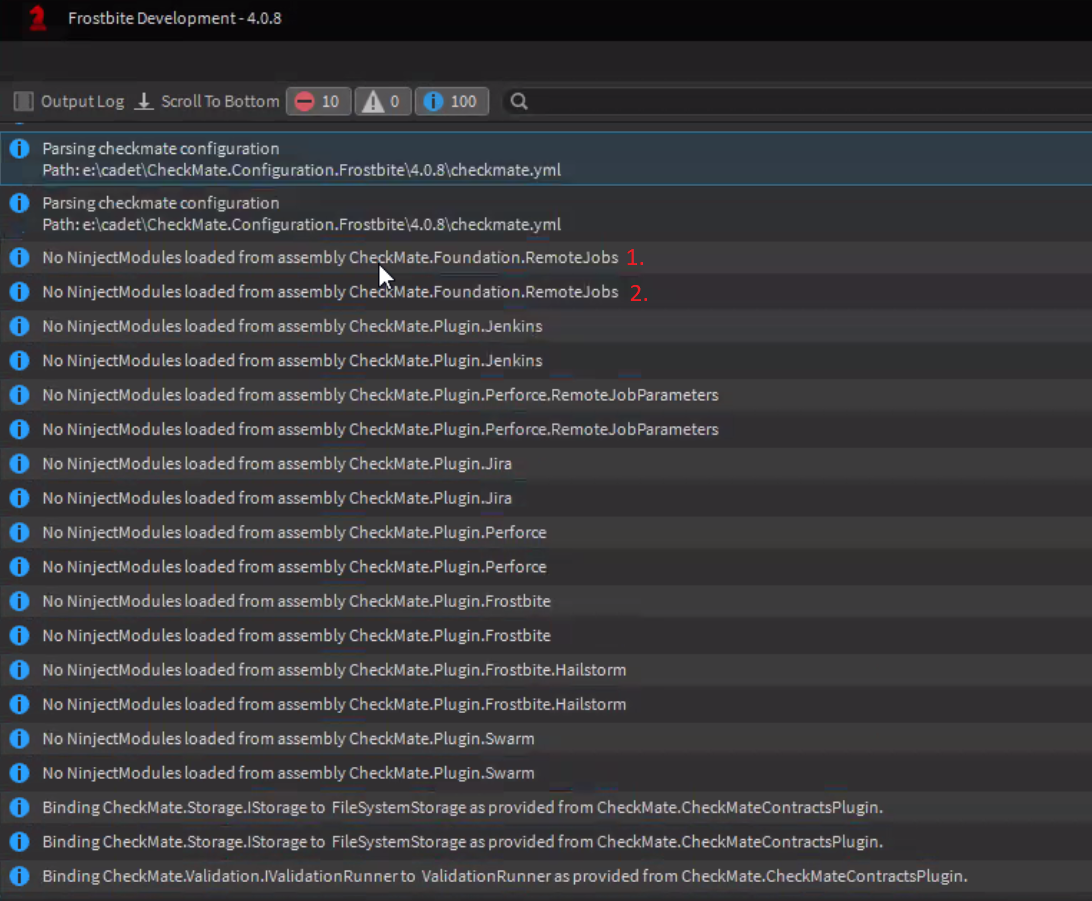The image size is (1092, 901).
Task: Select Binding IValidationRunner to ValidationRunner entry
Action: [546, 876]
